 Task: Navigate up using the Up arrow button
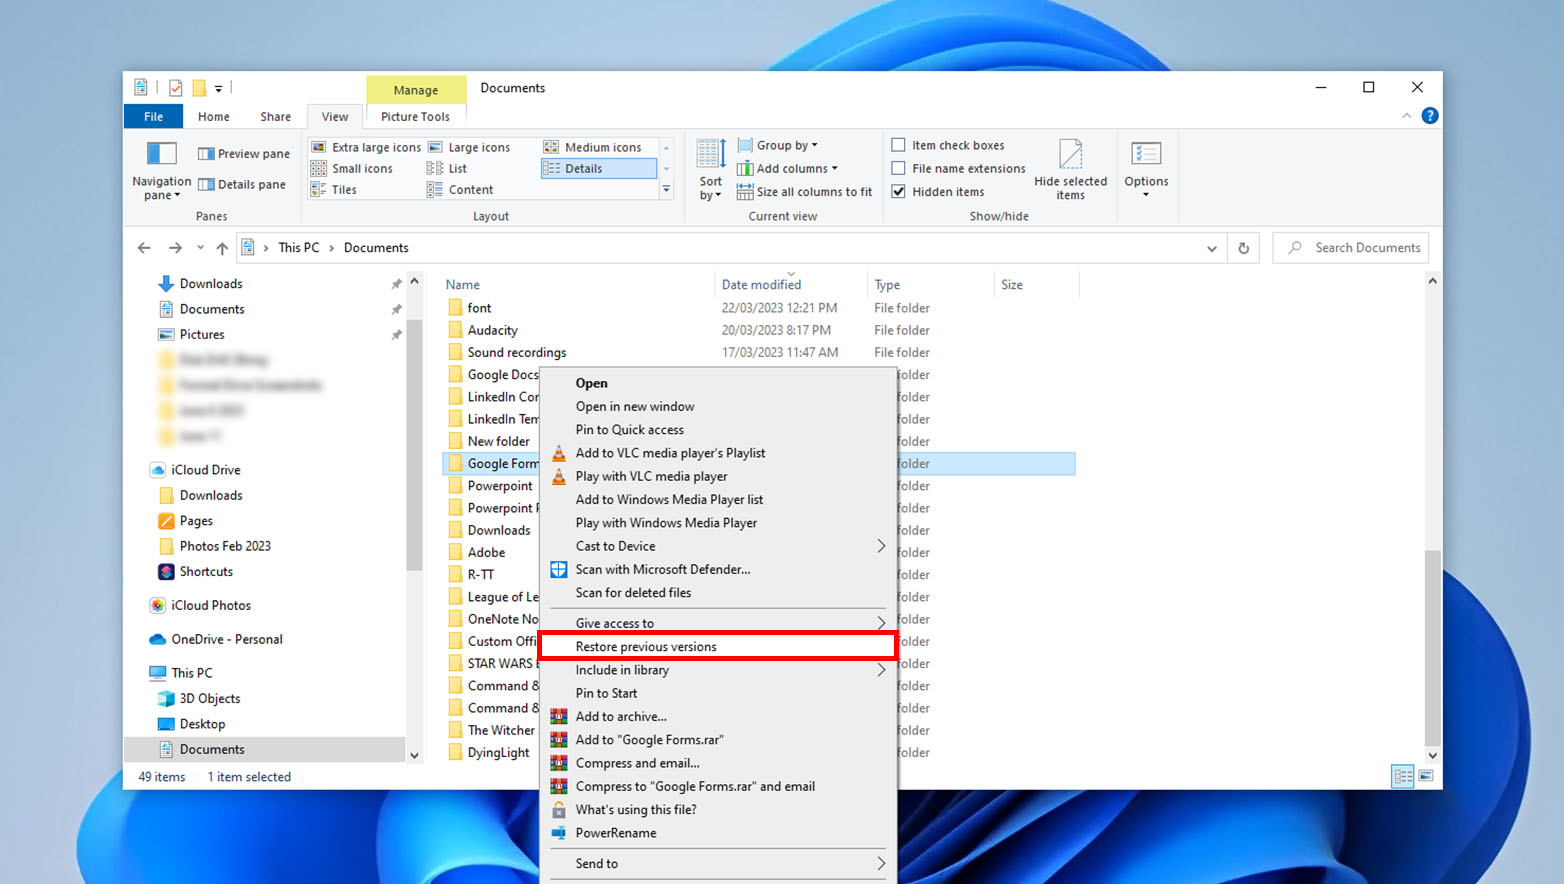(x=221, y=247)
